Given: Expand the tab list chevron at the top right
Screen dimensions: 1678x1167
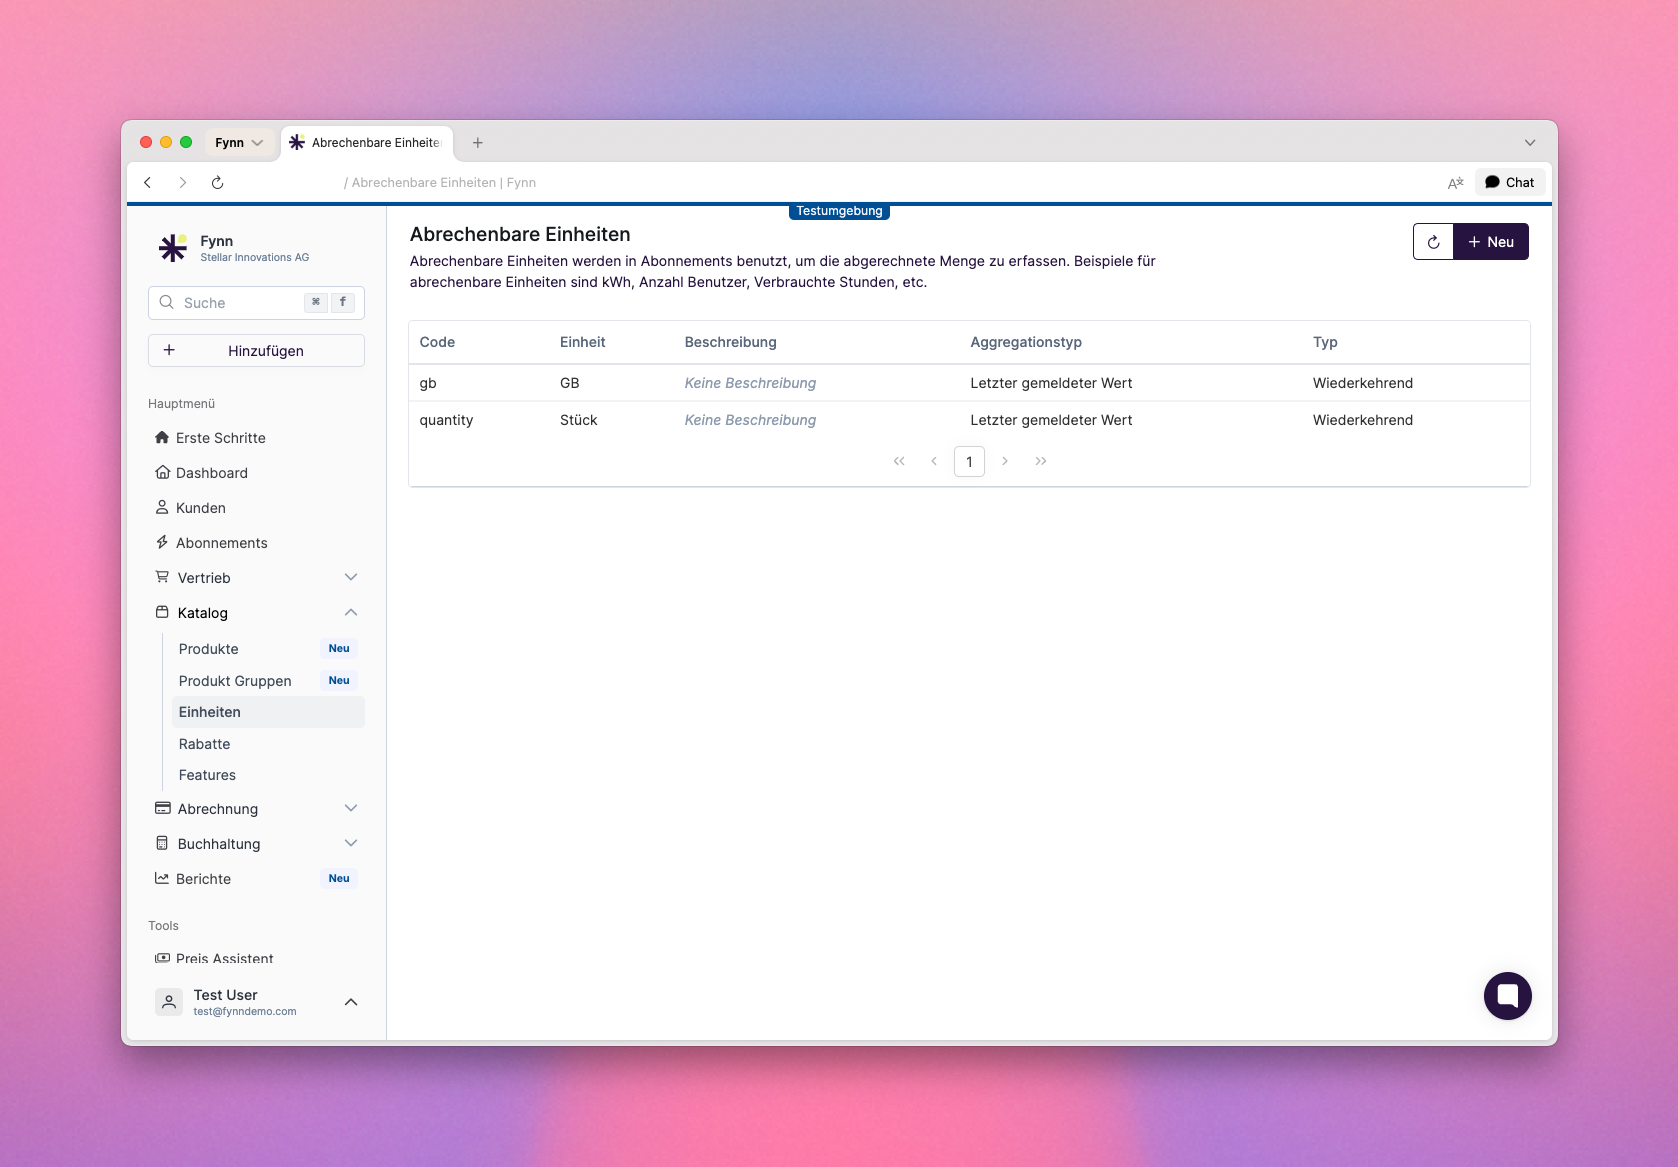Looking at the screenshot, I should (1530, 143).
